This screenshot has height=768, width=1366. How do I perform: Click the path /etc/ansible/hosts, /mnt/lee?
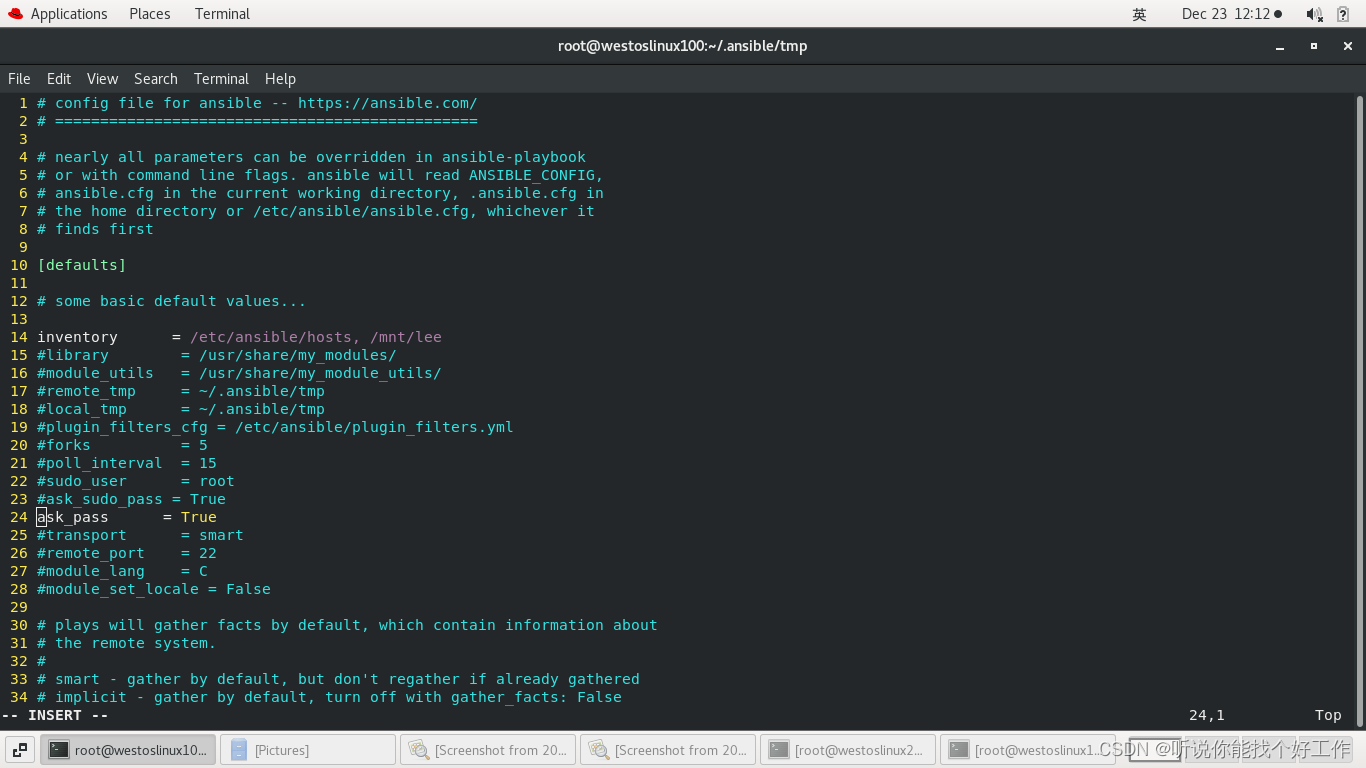pos(315,337)
